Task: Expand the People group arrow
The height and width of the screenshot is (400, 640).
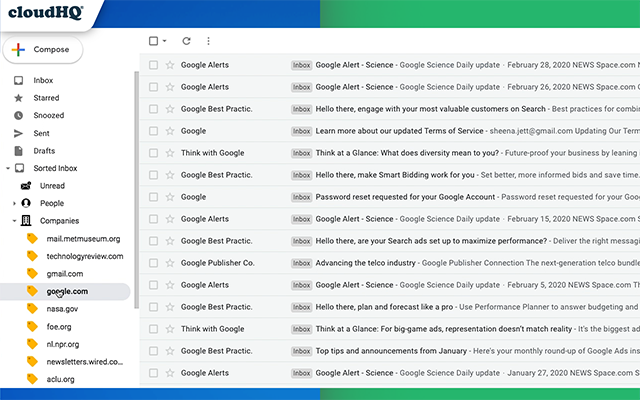Action: [14, 203]
